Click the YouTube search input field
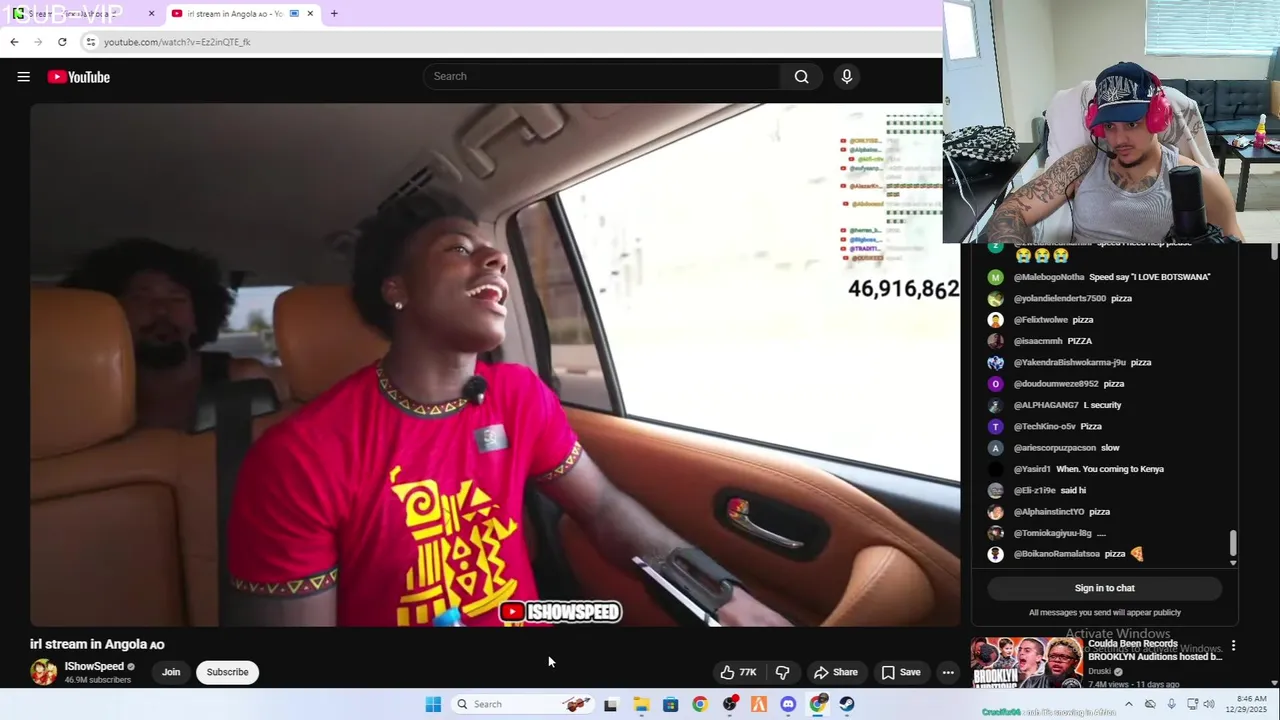 click(603, 76)
